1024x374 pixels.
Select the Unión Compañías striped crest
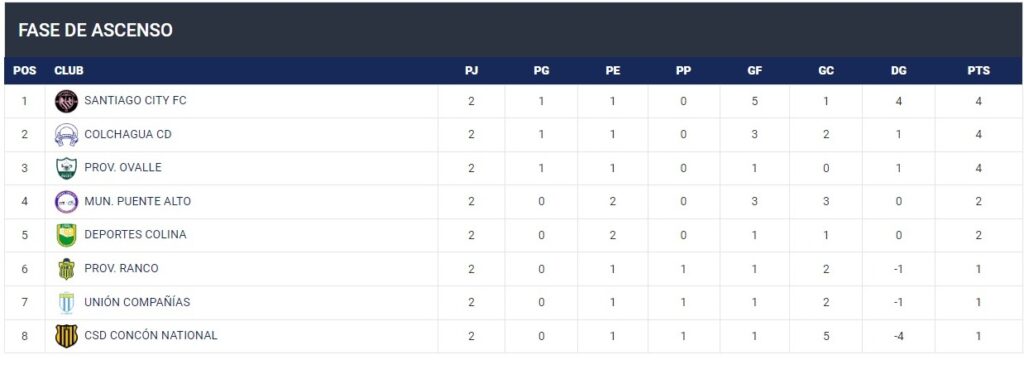click(x=66, y=303)
